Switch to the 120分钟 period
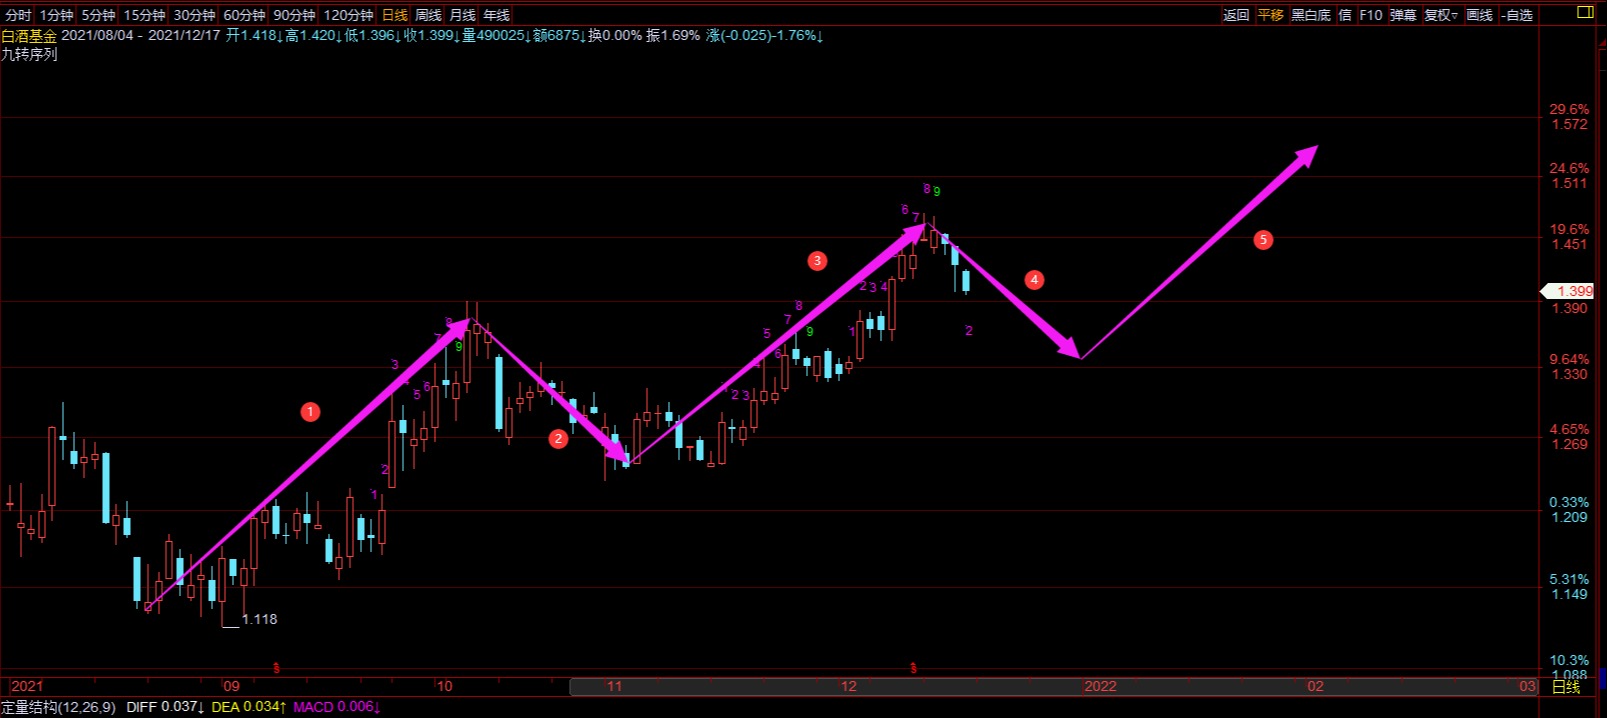Viewport: 1607px width, 718px height. (x=348, y=15)
